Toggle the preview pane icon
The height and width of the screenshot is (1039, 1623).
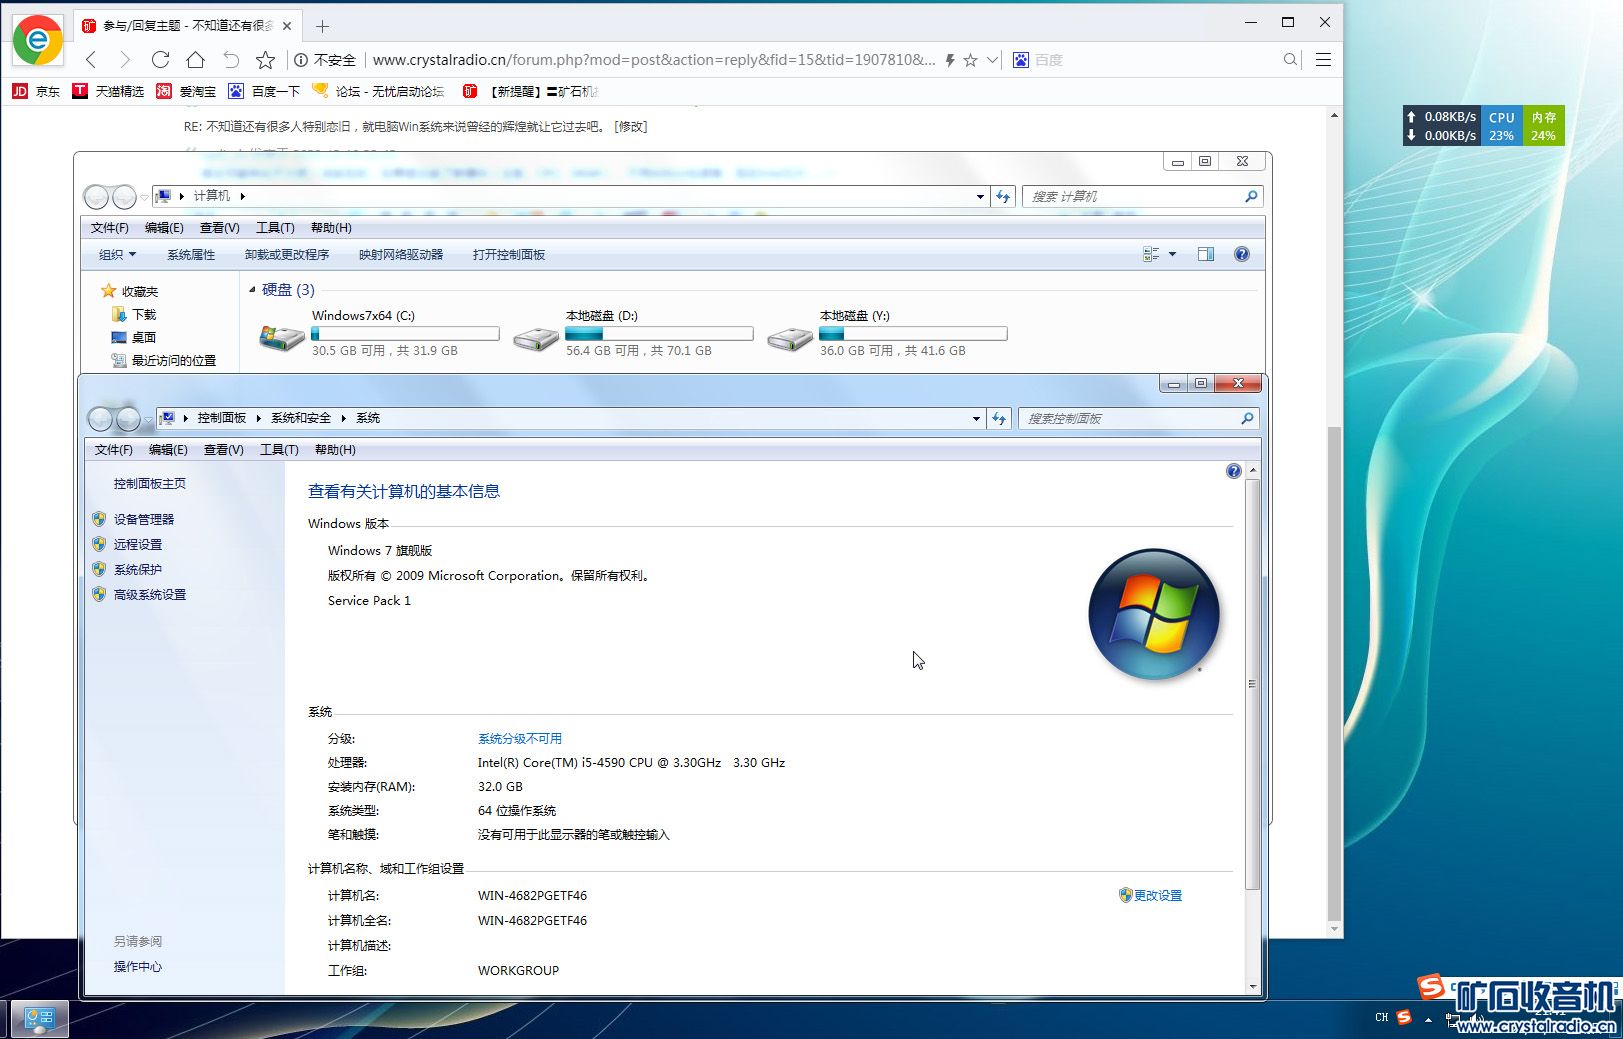(x=1206, y=255)
